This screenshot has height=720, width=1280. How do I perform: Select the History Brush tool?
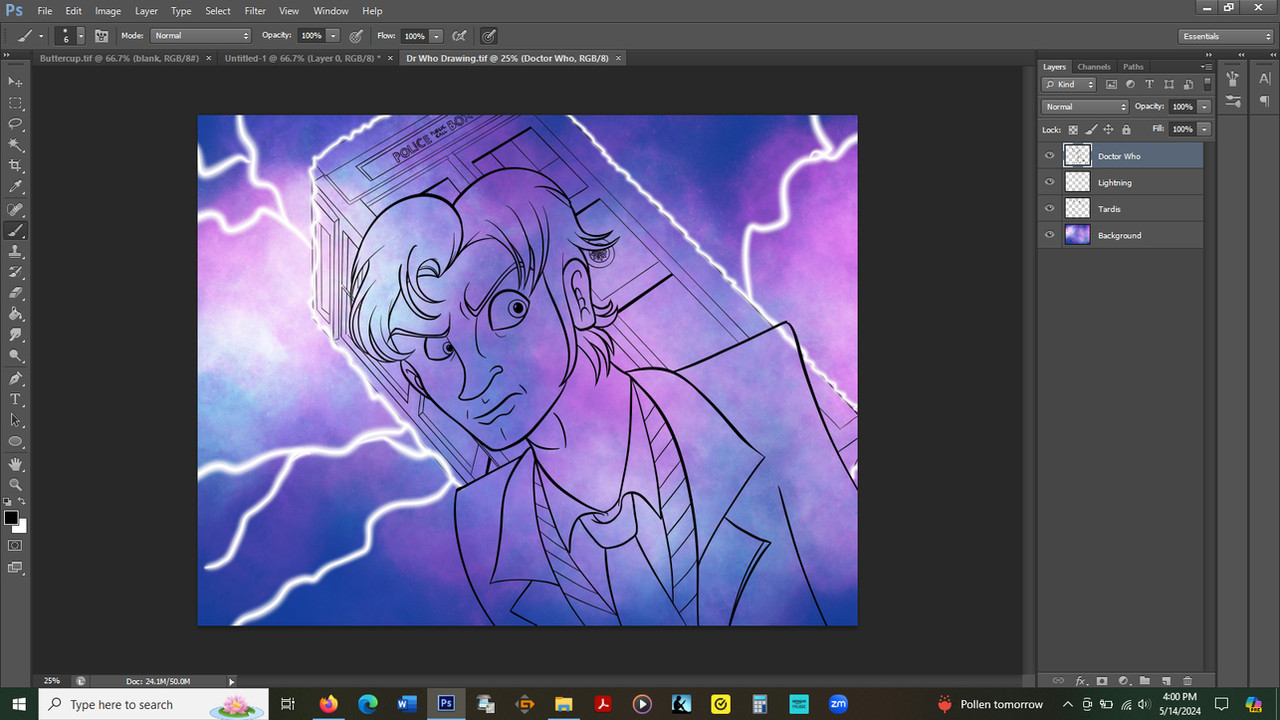[15, 272]
